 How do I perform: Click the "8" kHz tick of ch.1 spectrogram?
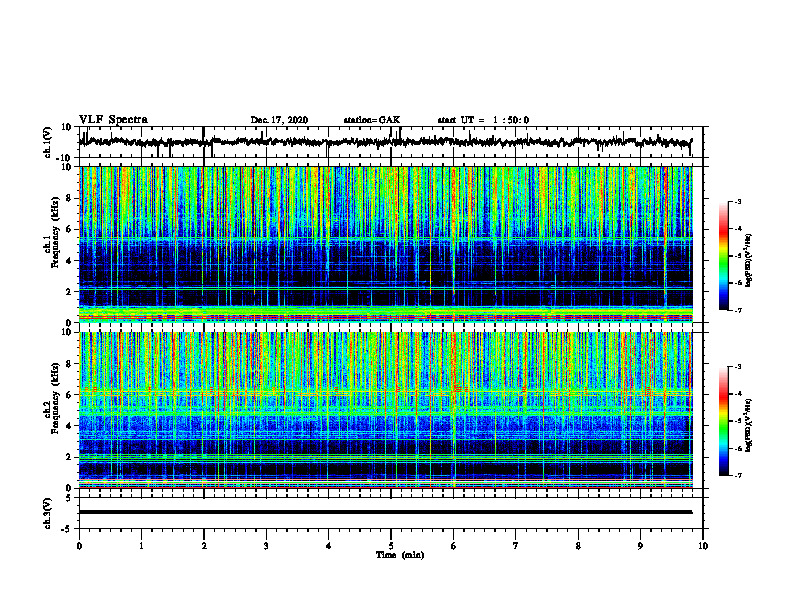click(69, 198)
